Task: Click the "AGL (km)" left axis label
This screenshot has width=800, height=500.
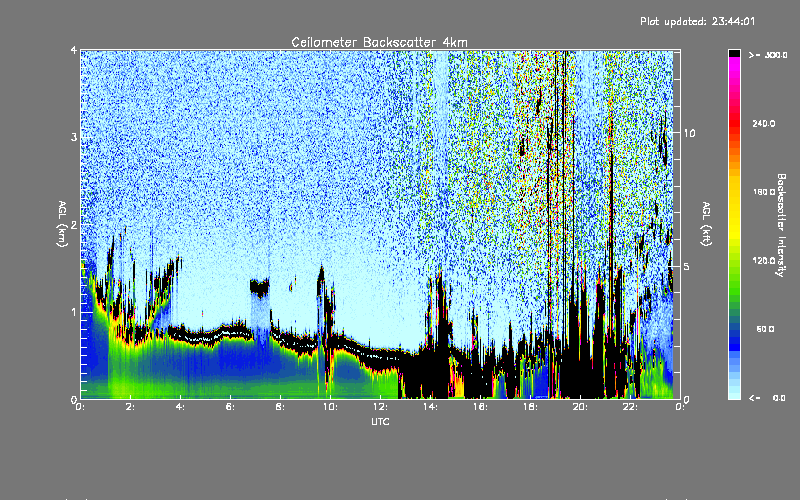Action: pyautogui.click(x=62, y=224)
